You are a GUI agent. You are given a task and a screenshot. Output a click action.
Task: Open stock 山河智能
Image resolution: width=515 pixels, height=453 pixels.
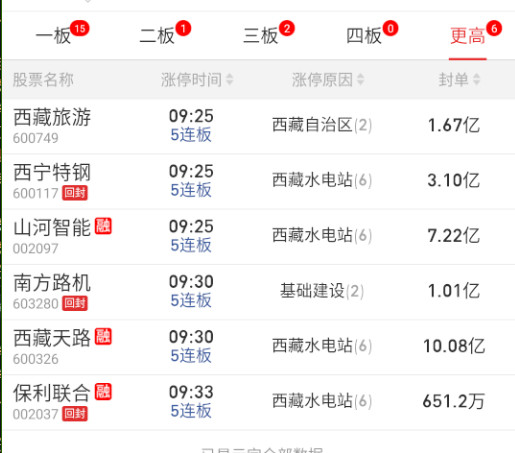click(52, 227)
